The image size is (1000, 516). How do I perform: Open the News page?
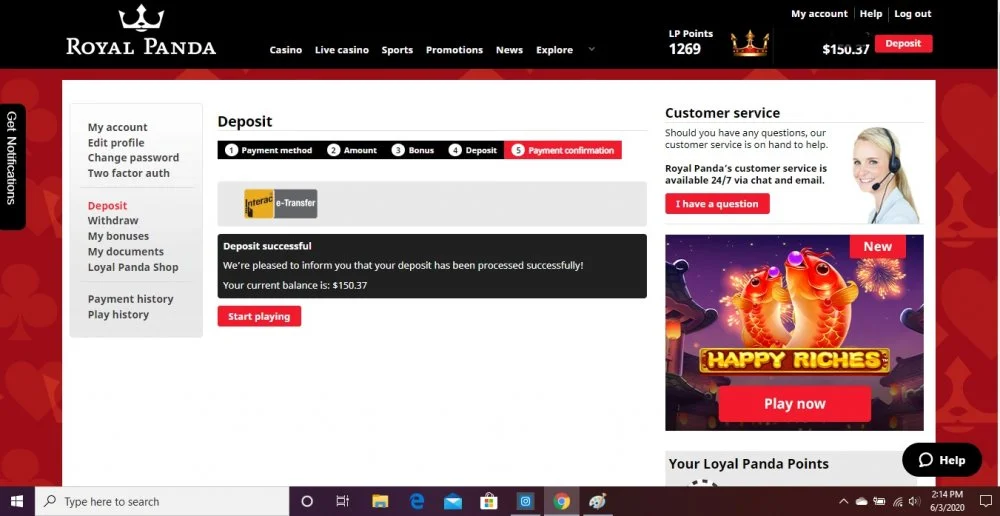click(510, 50)
